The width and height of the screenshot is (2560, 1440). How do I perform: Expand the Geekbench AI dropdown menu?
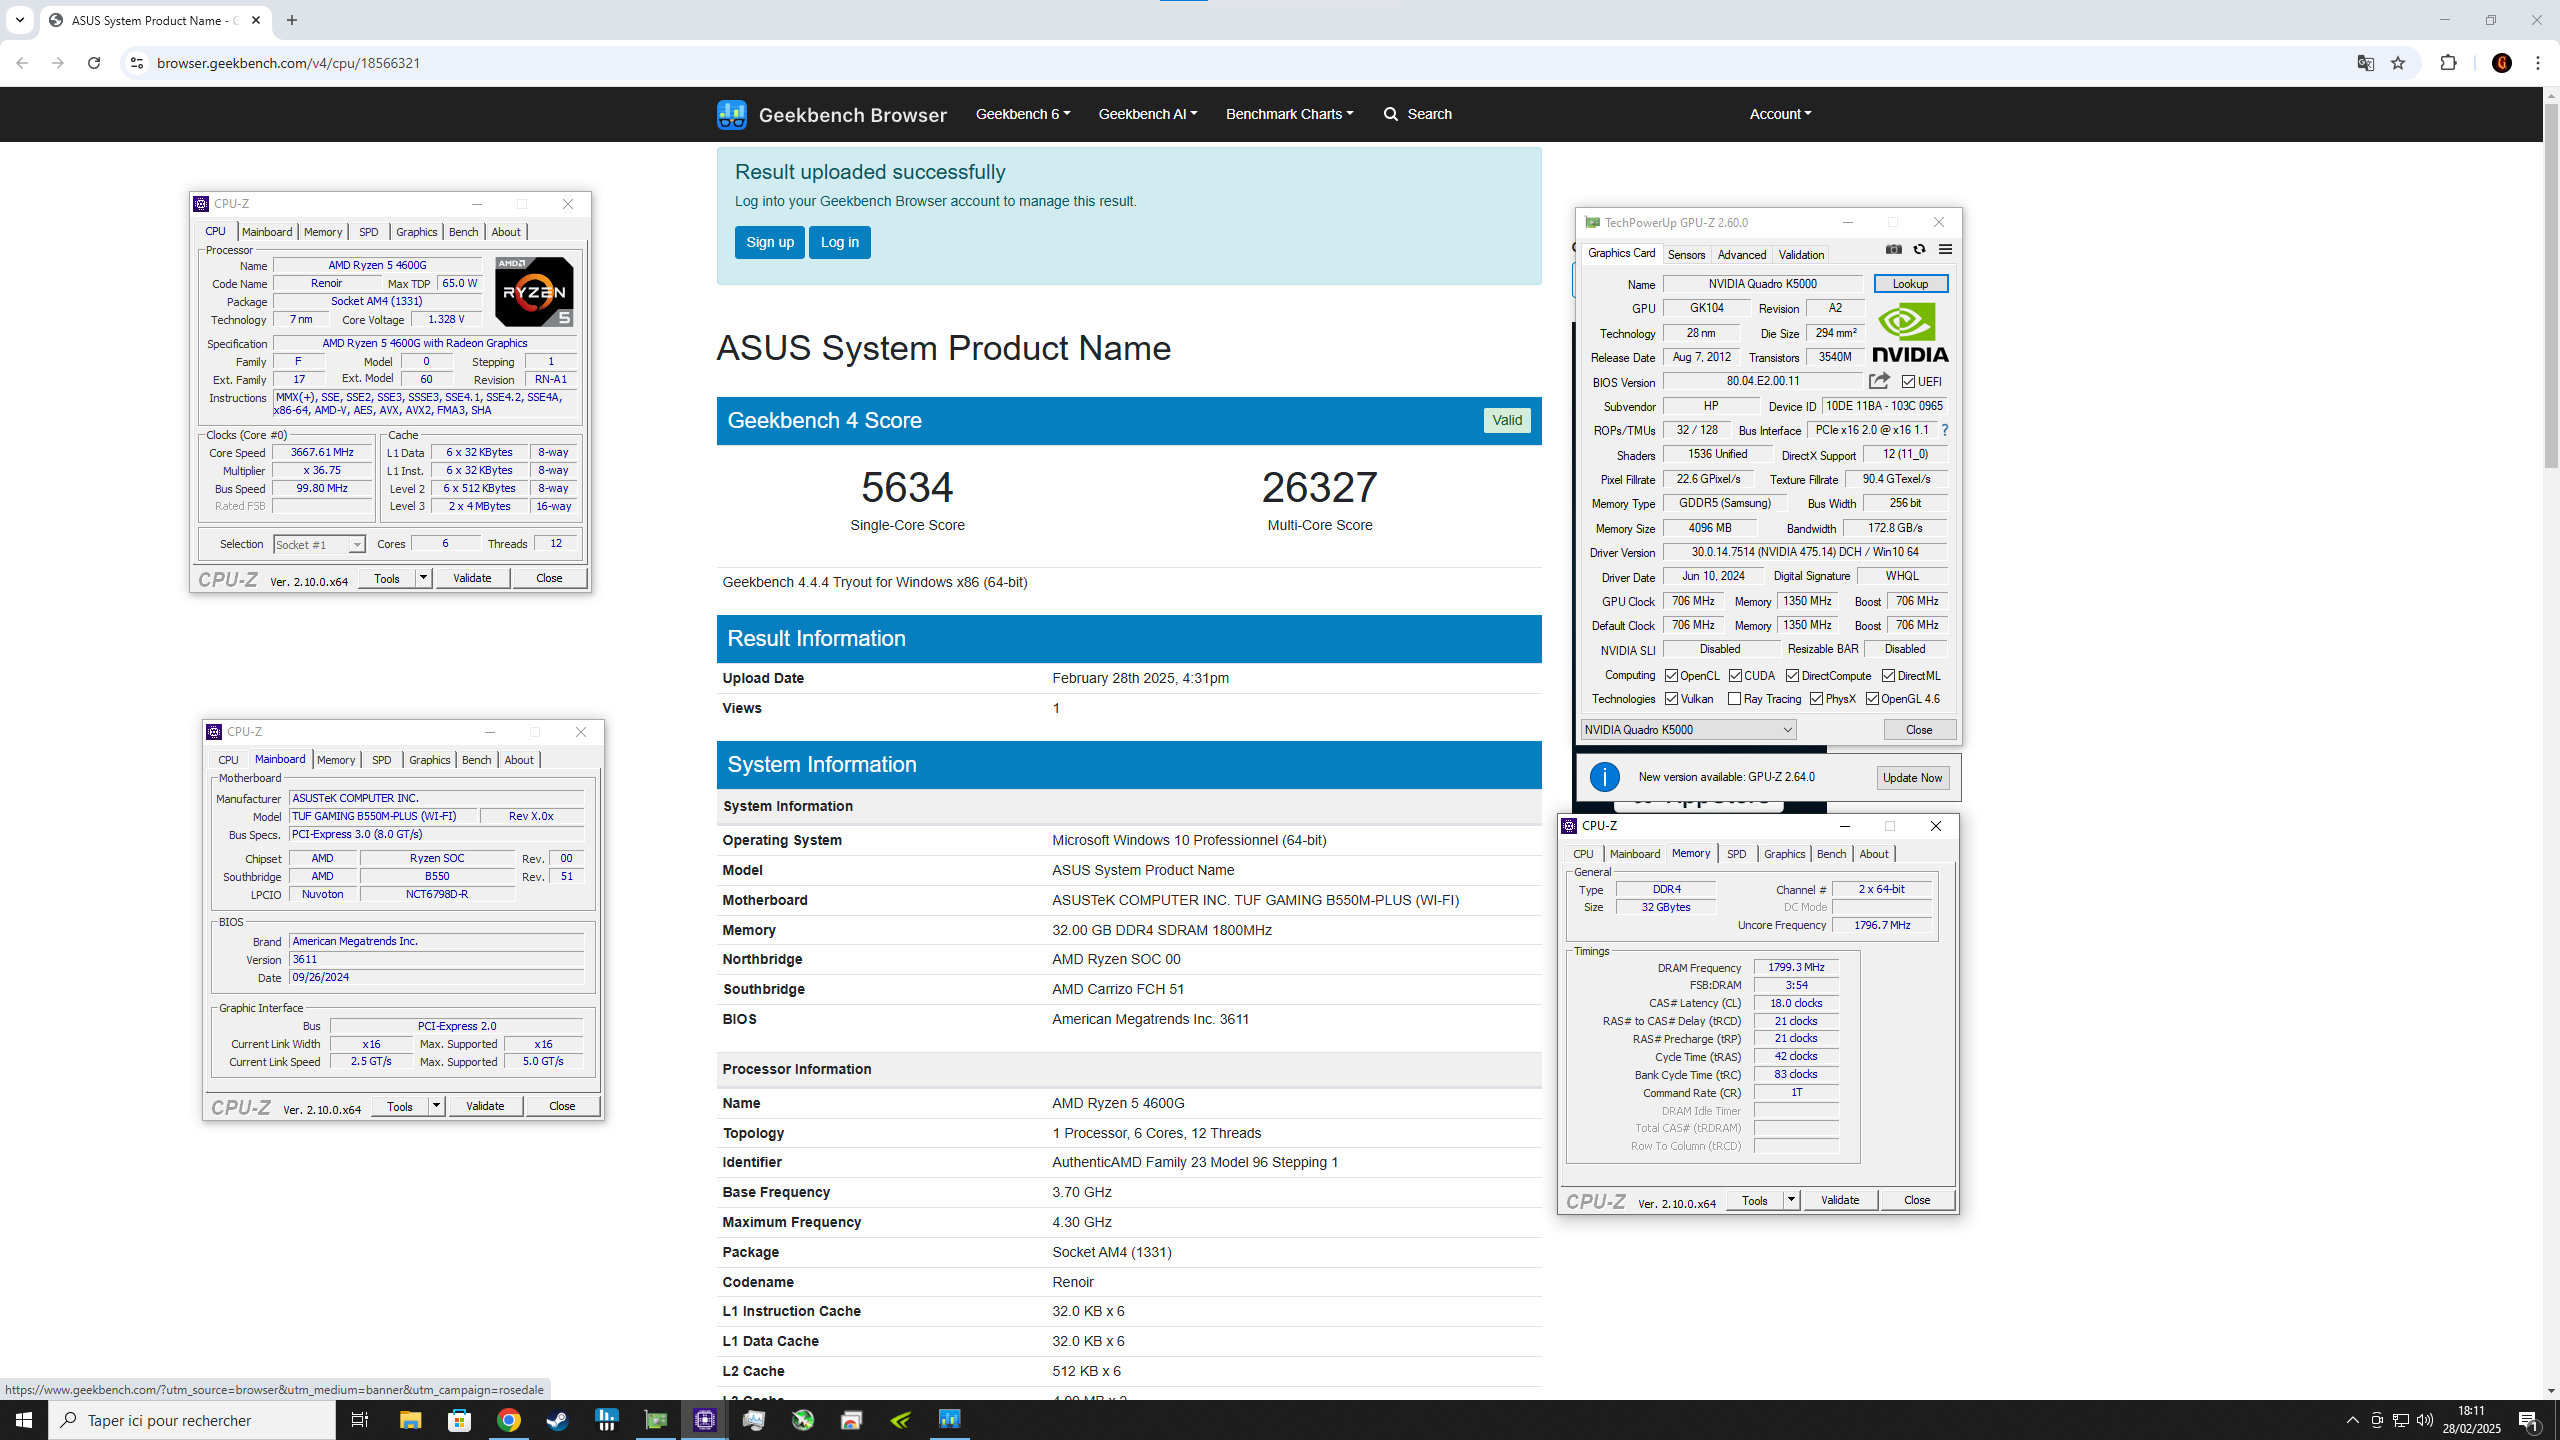click(1148, 114)
